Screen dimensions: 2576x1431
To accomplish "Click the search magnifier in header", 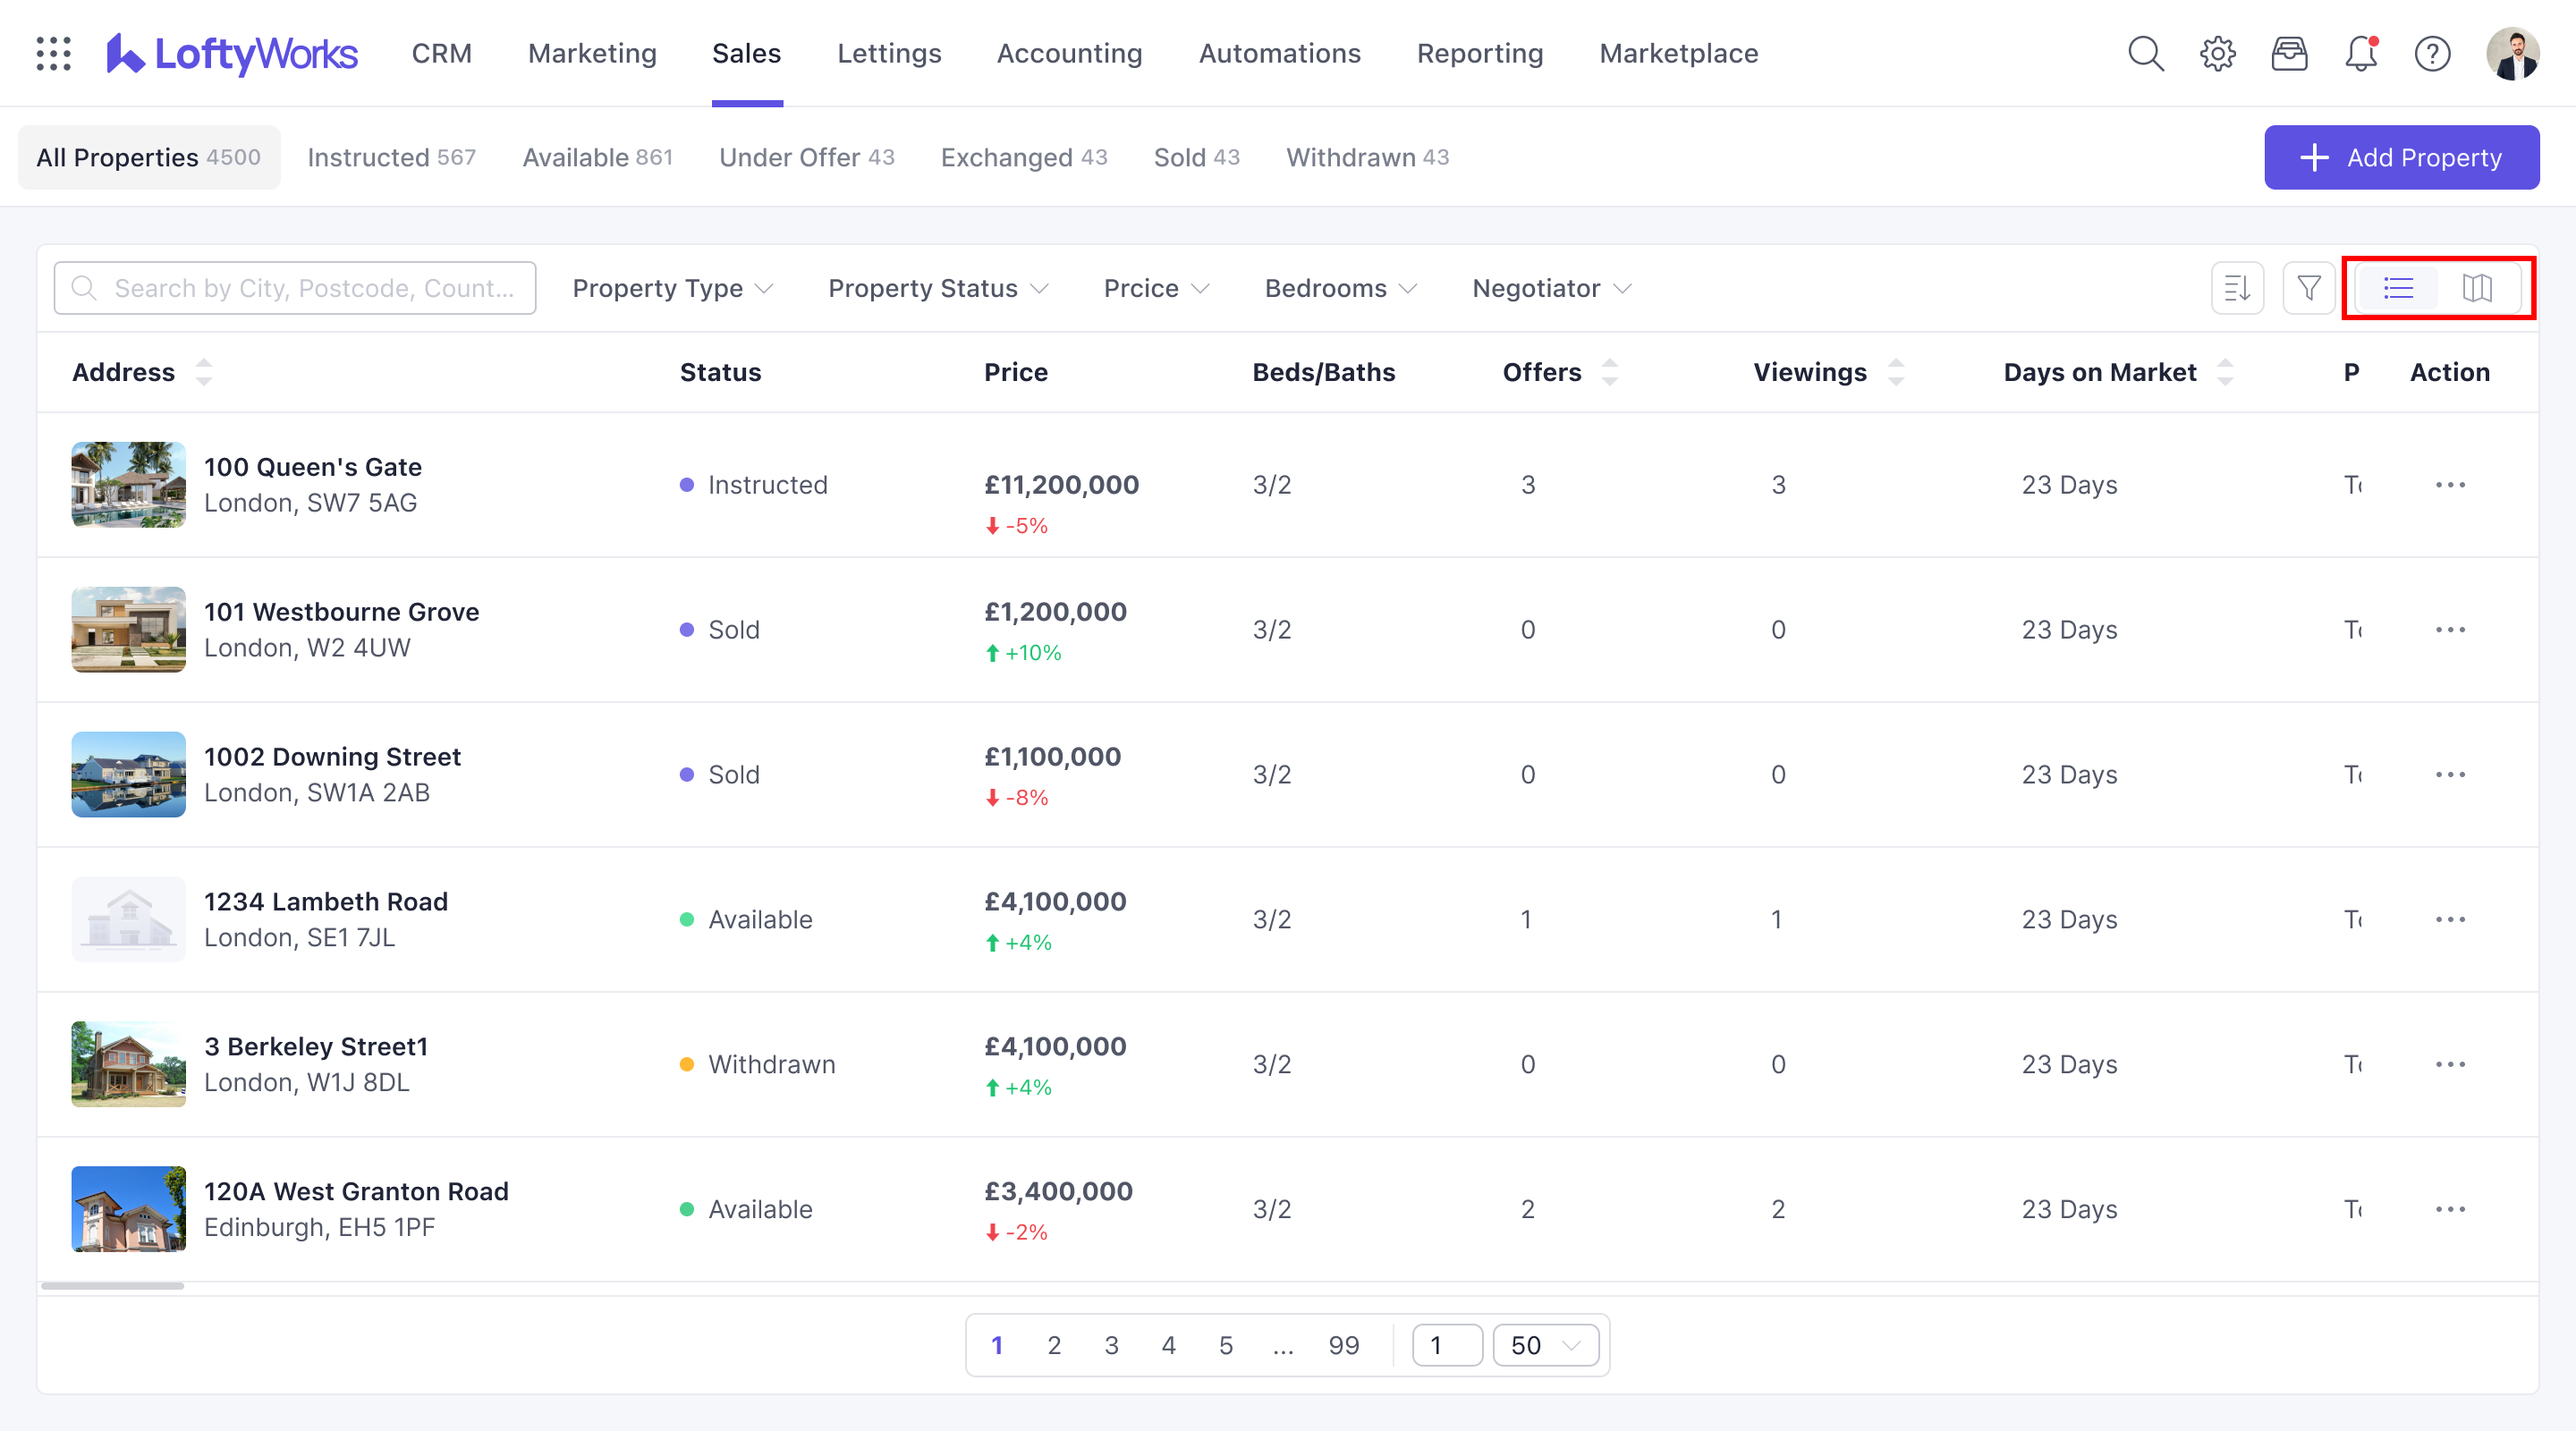I will tap(2145, 53).
